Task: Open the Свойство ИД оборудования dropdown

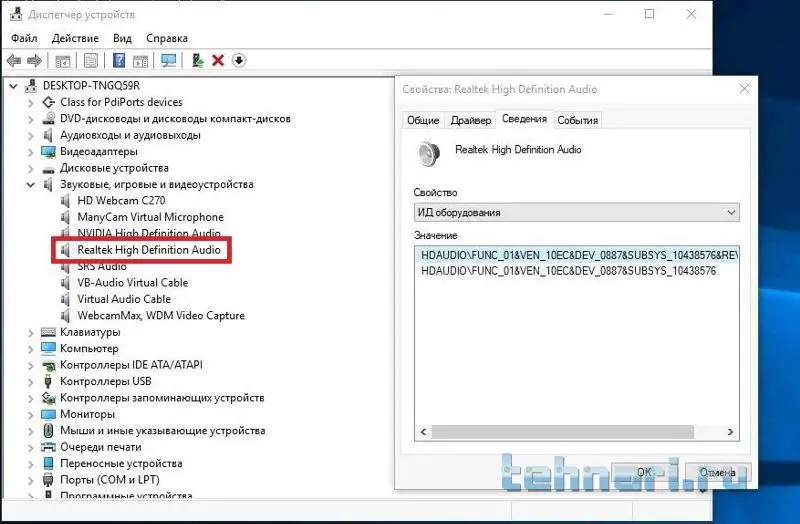Action: (x=577, y=212)
